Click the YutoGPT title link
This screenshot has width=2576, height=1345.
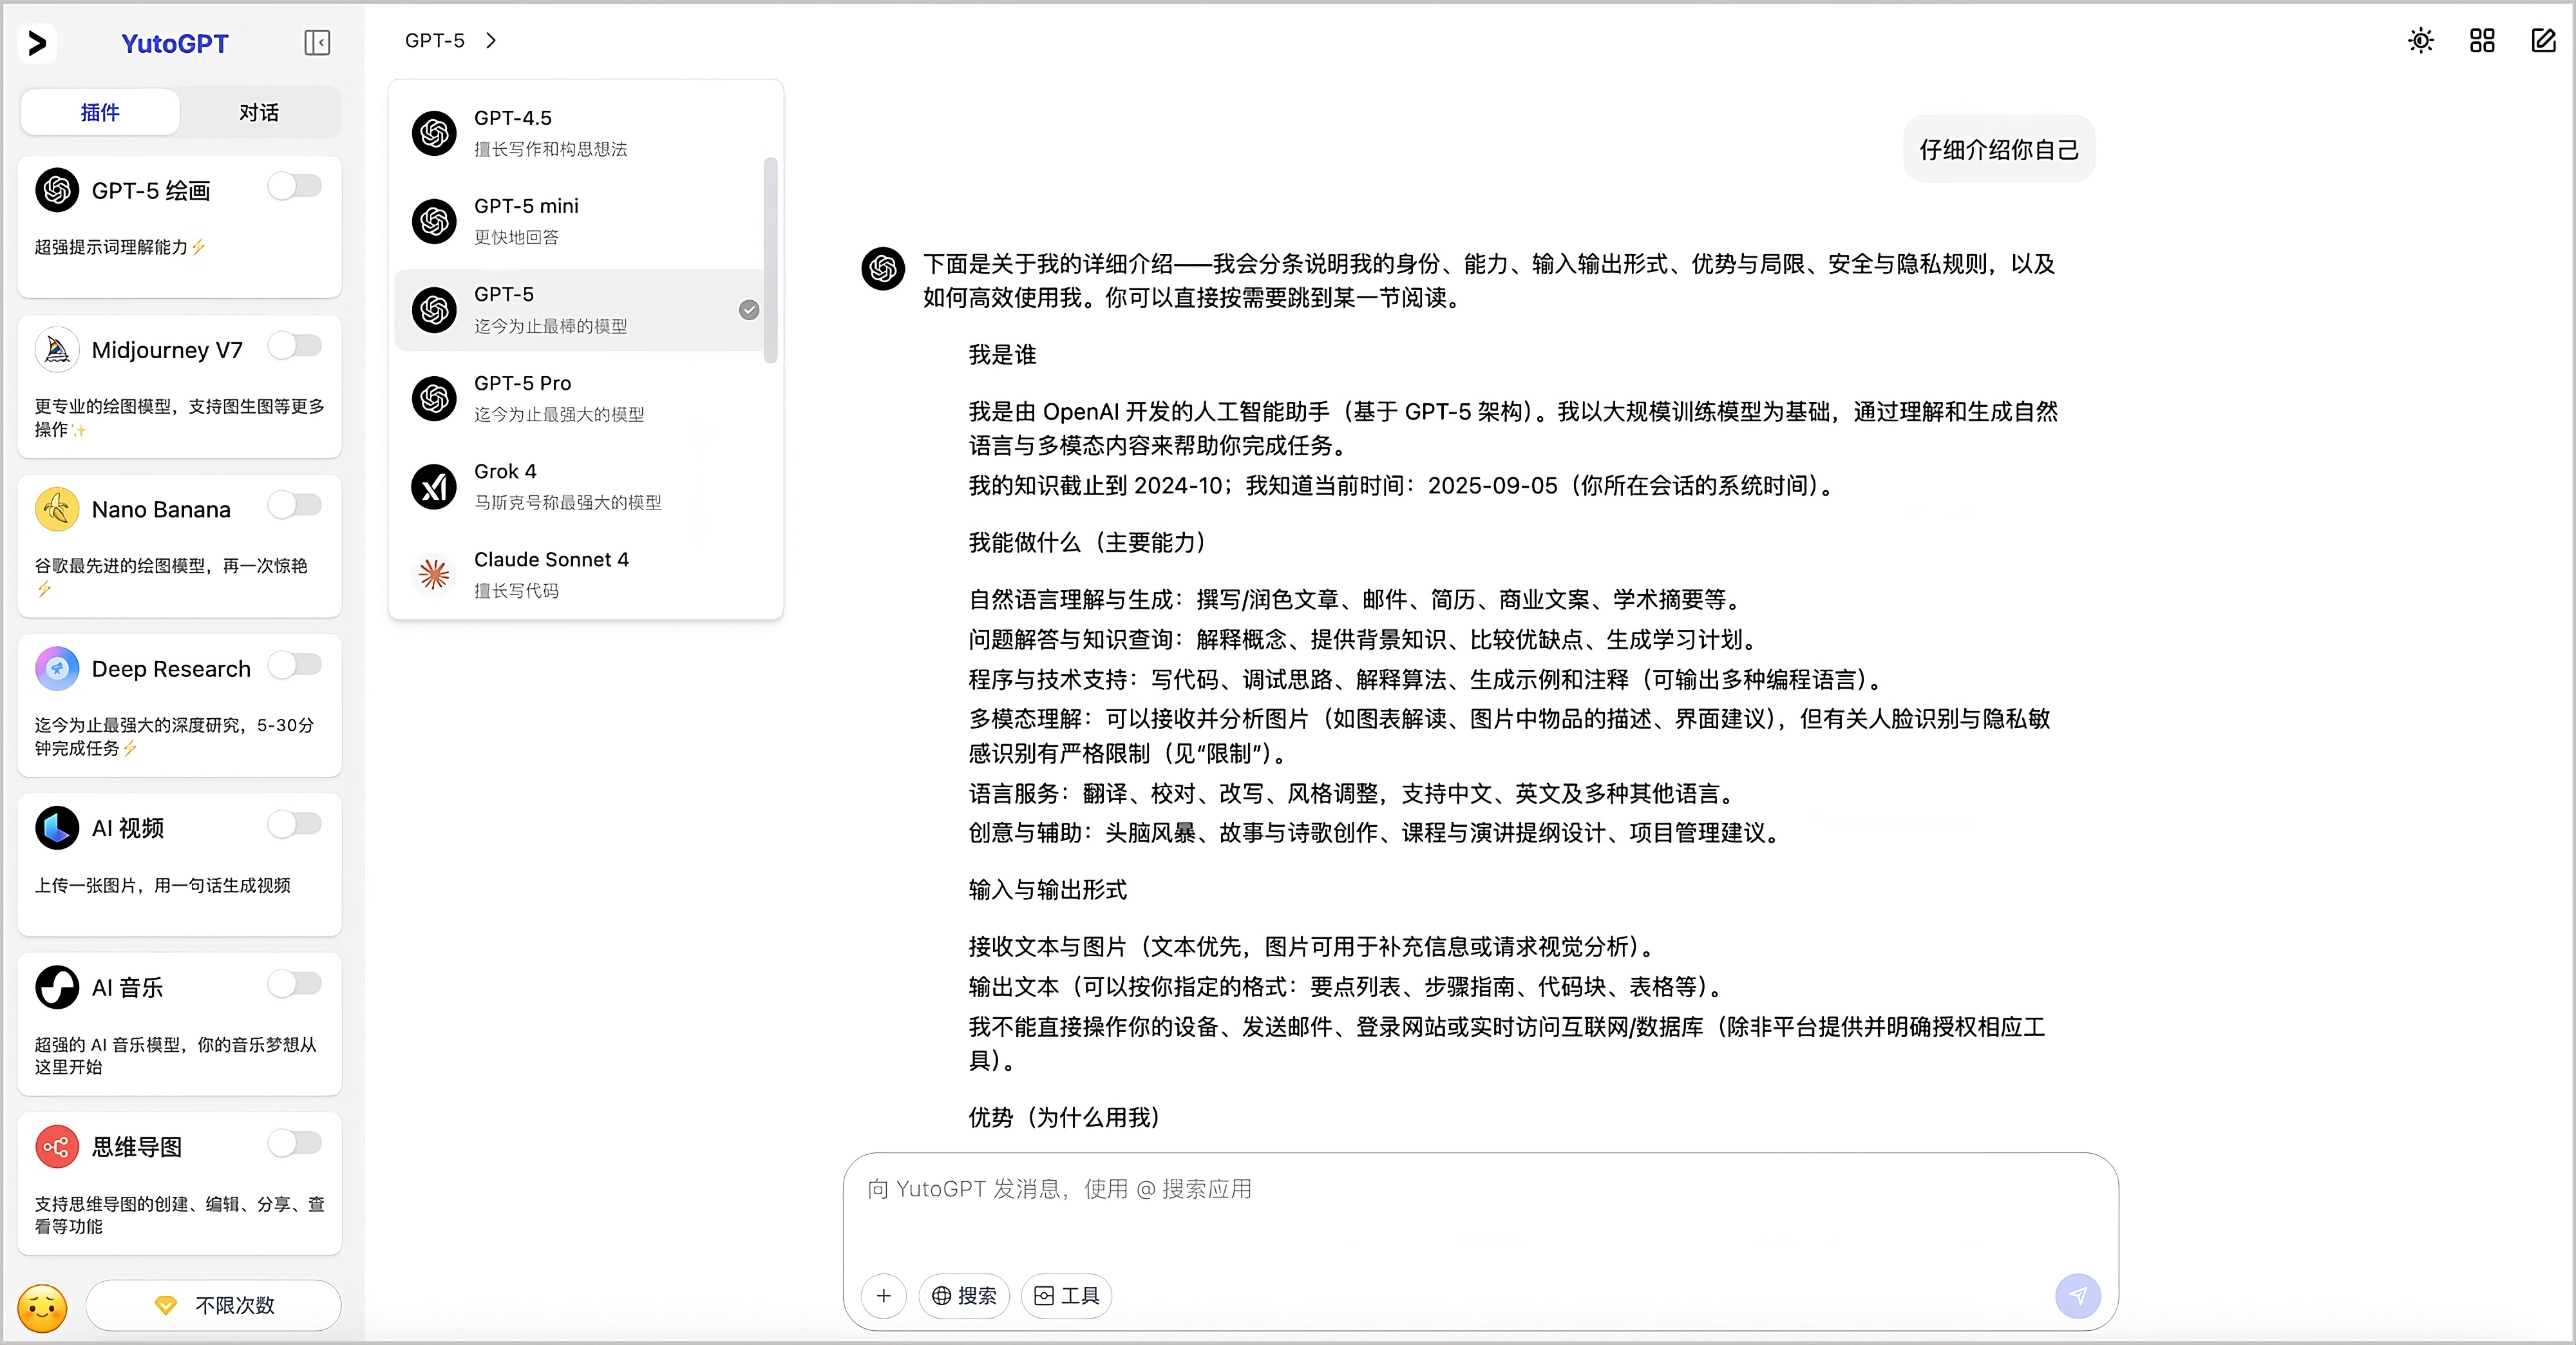[175, 43]
